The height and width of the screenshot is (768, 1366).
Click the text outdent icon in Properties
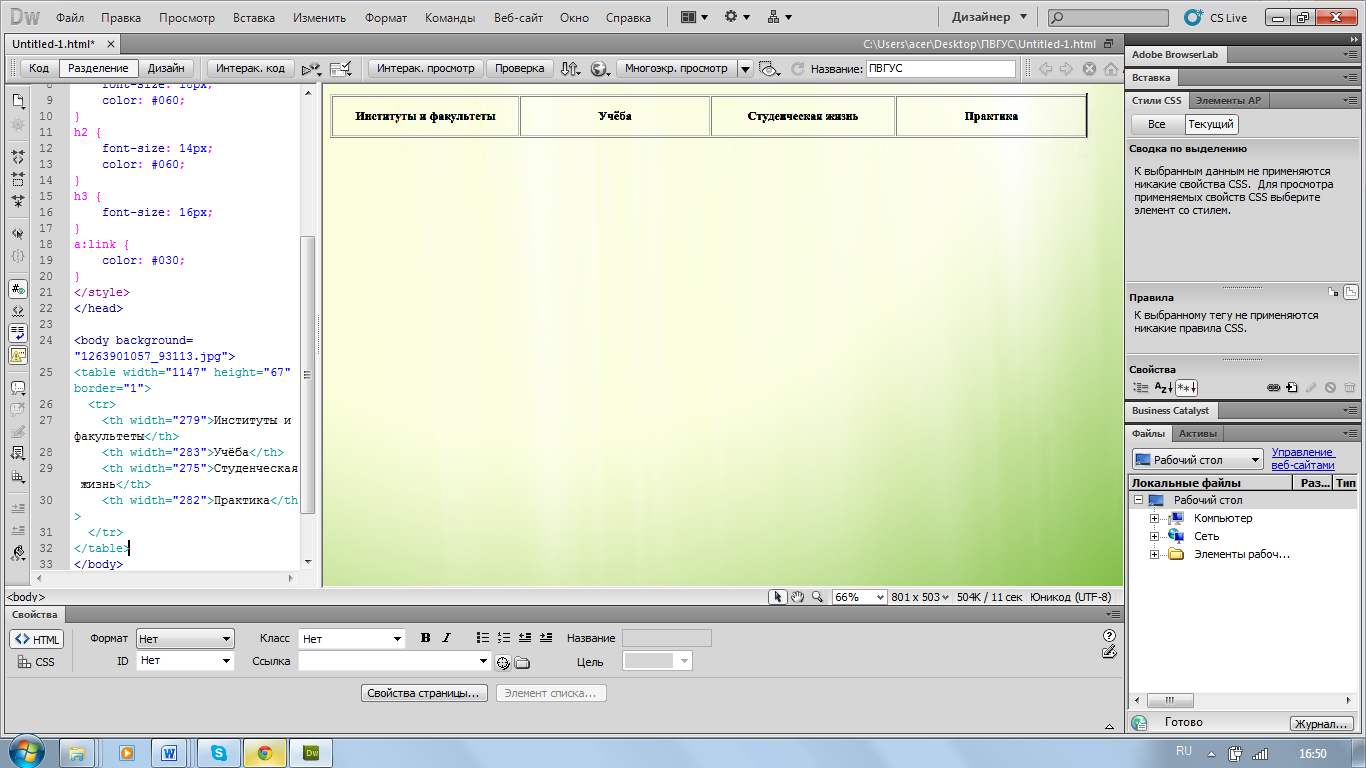click(x=525, y=637)
